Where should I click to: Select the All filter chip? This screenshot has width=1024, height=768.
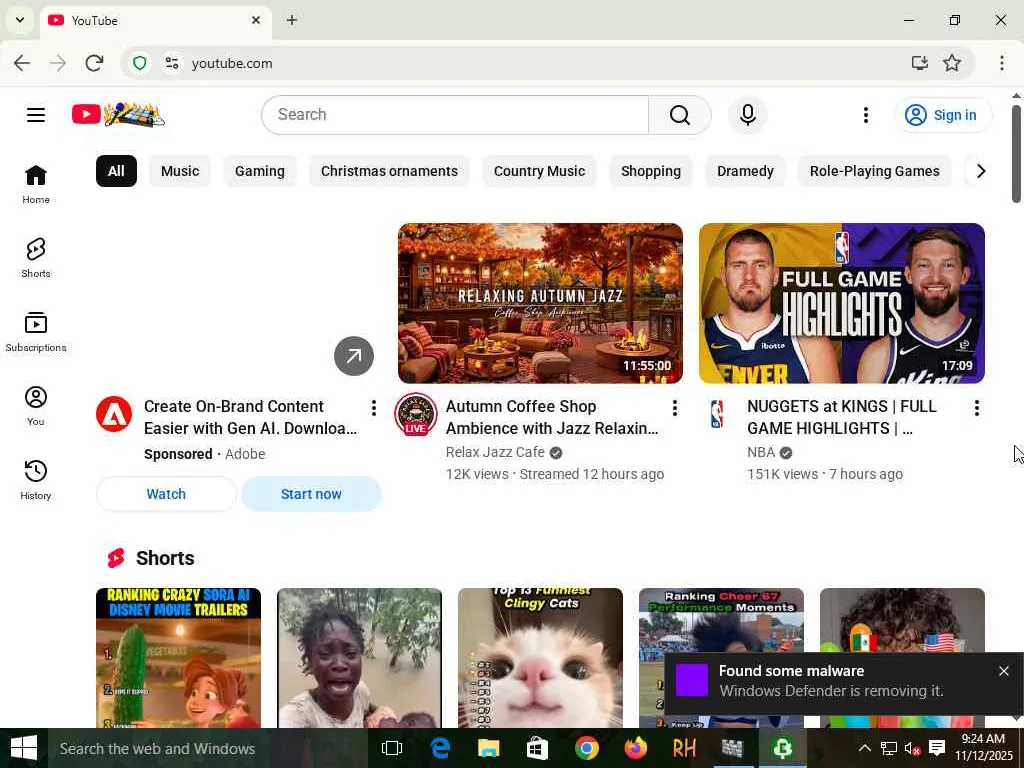click(x=116, y=171)
